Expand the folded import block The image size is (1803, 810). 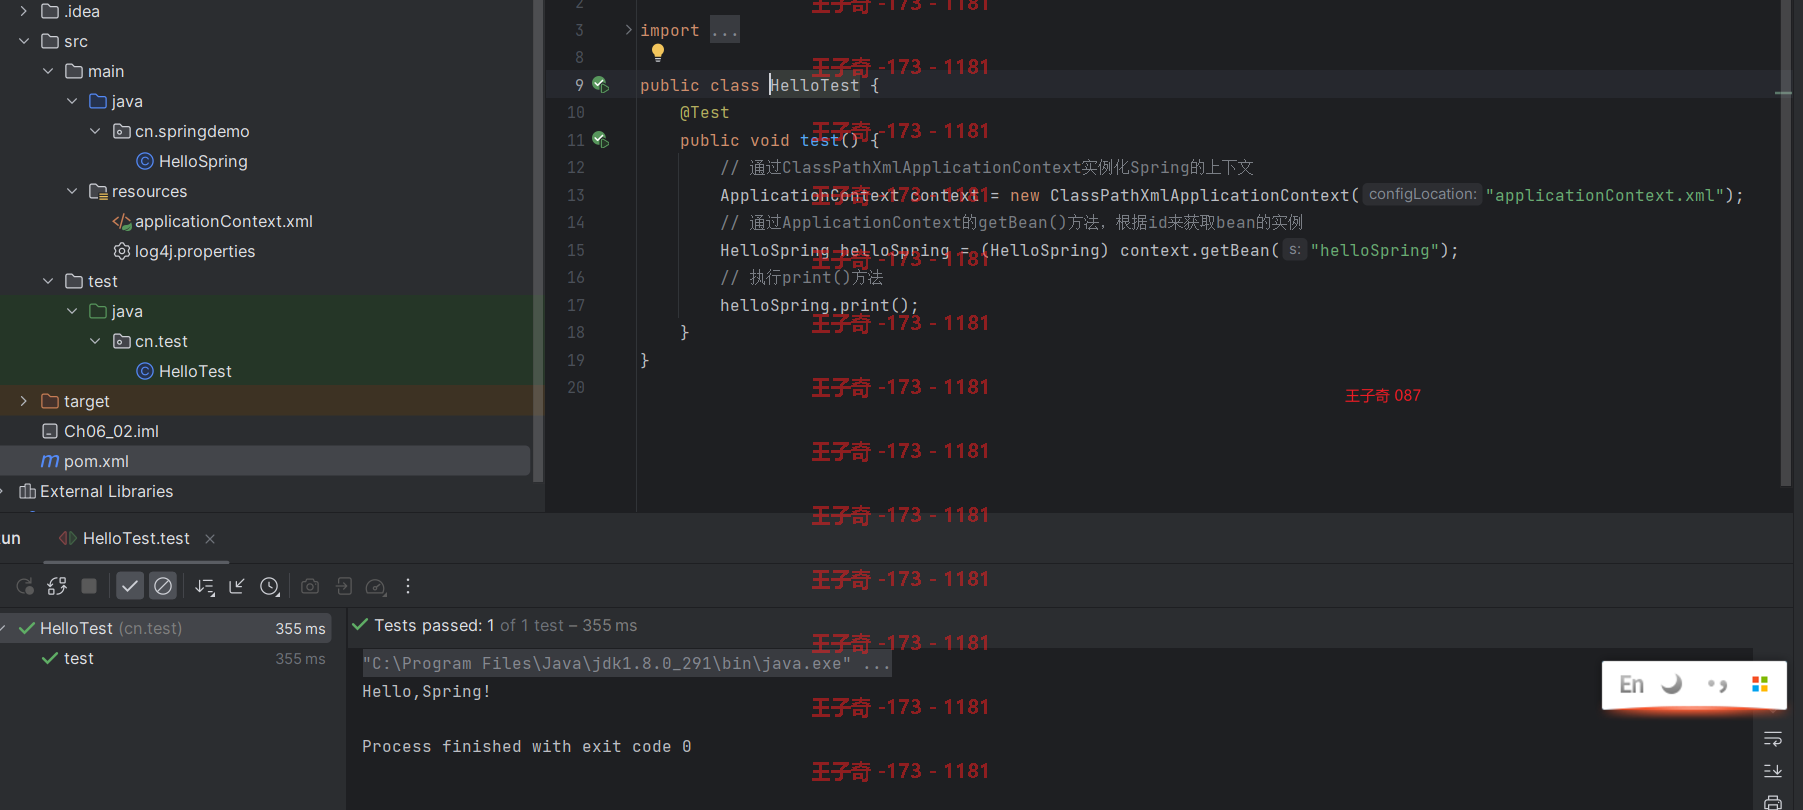click(x=628, y=30)
